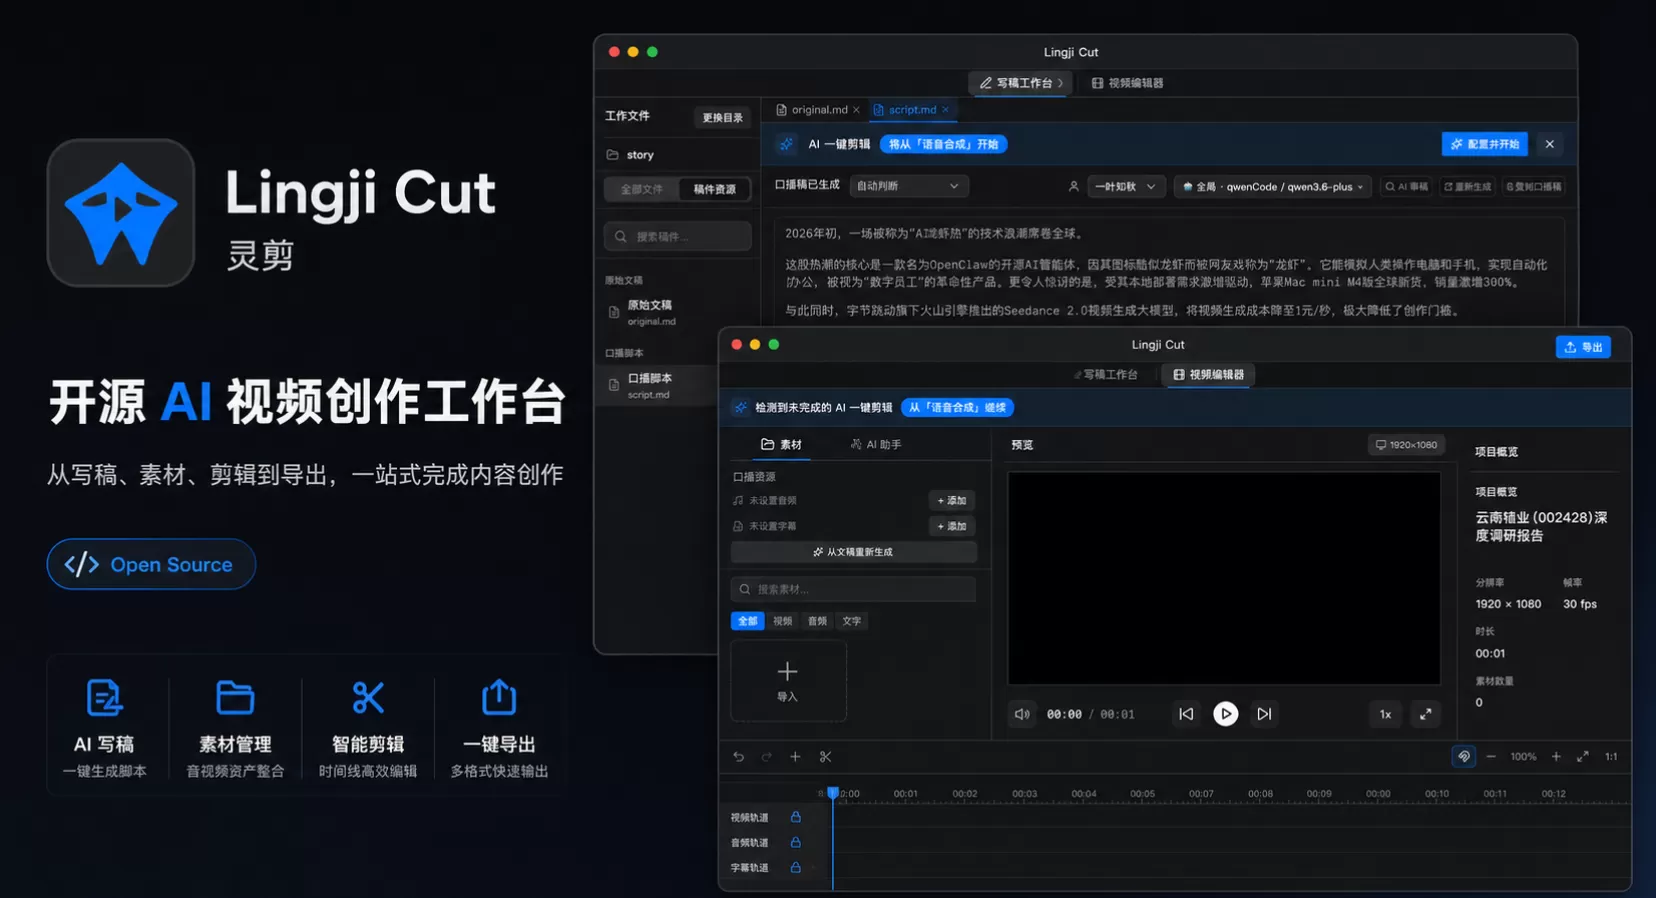Close the script.md tab with its X
This screenshot has width=1656, height=898.
pos(945,110)
